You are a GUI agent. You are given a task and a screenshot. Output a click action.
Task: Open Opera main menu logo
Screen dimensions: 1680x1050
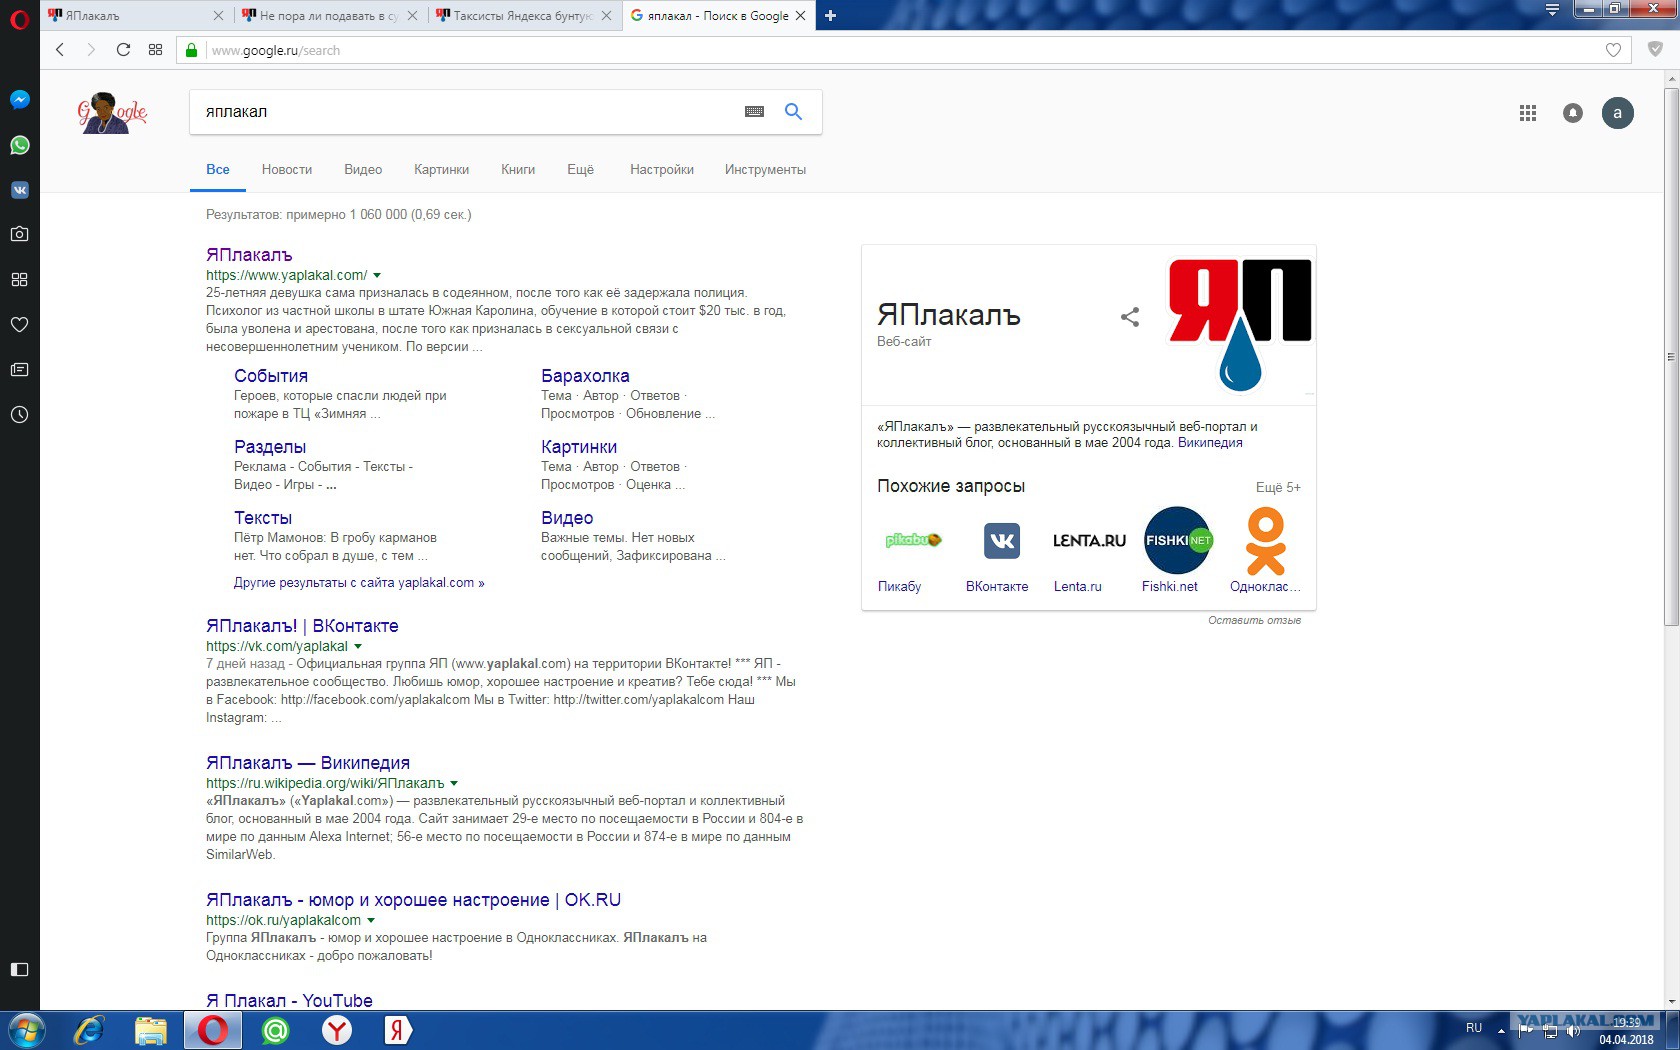point(19,18)
